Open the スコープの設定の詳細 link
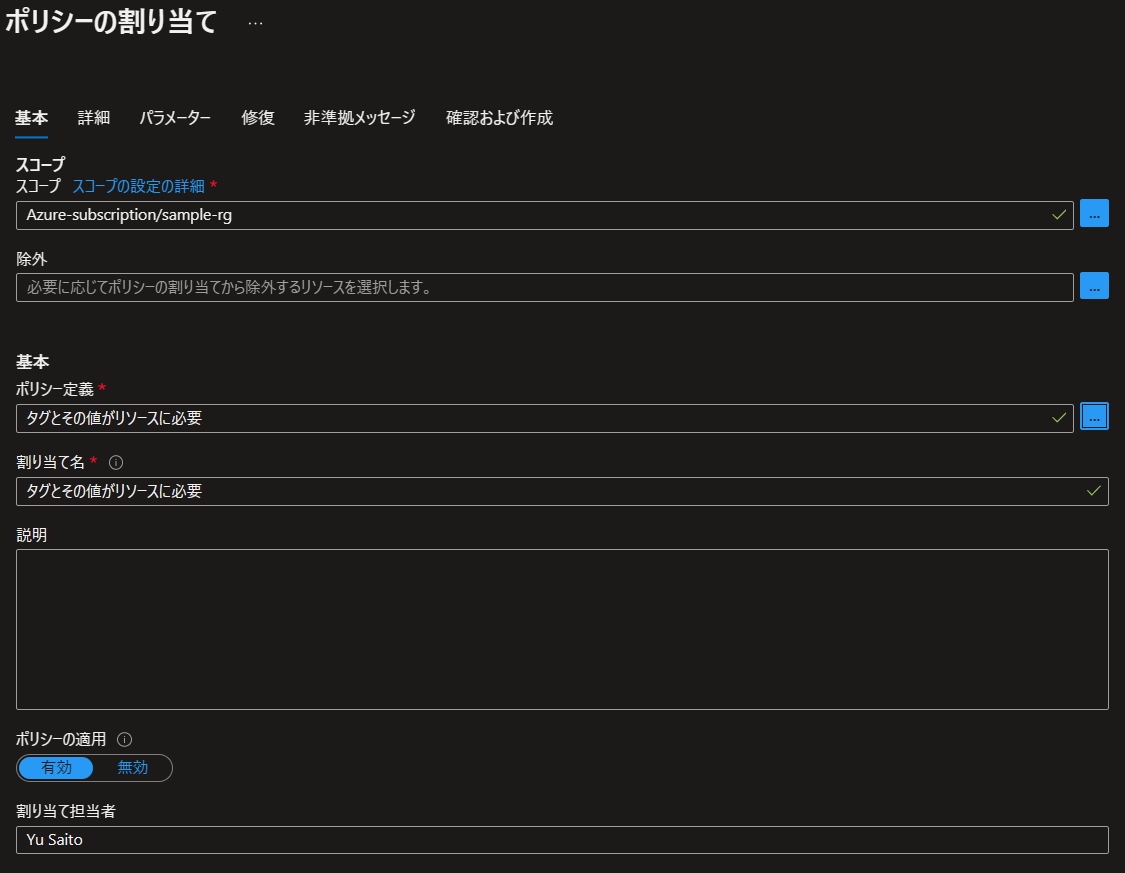This screenshot has width=1125, height=873. click(x=138, y=187)
